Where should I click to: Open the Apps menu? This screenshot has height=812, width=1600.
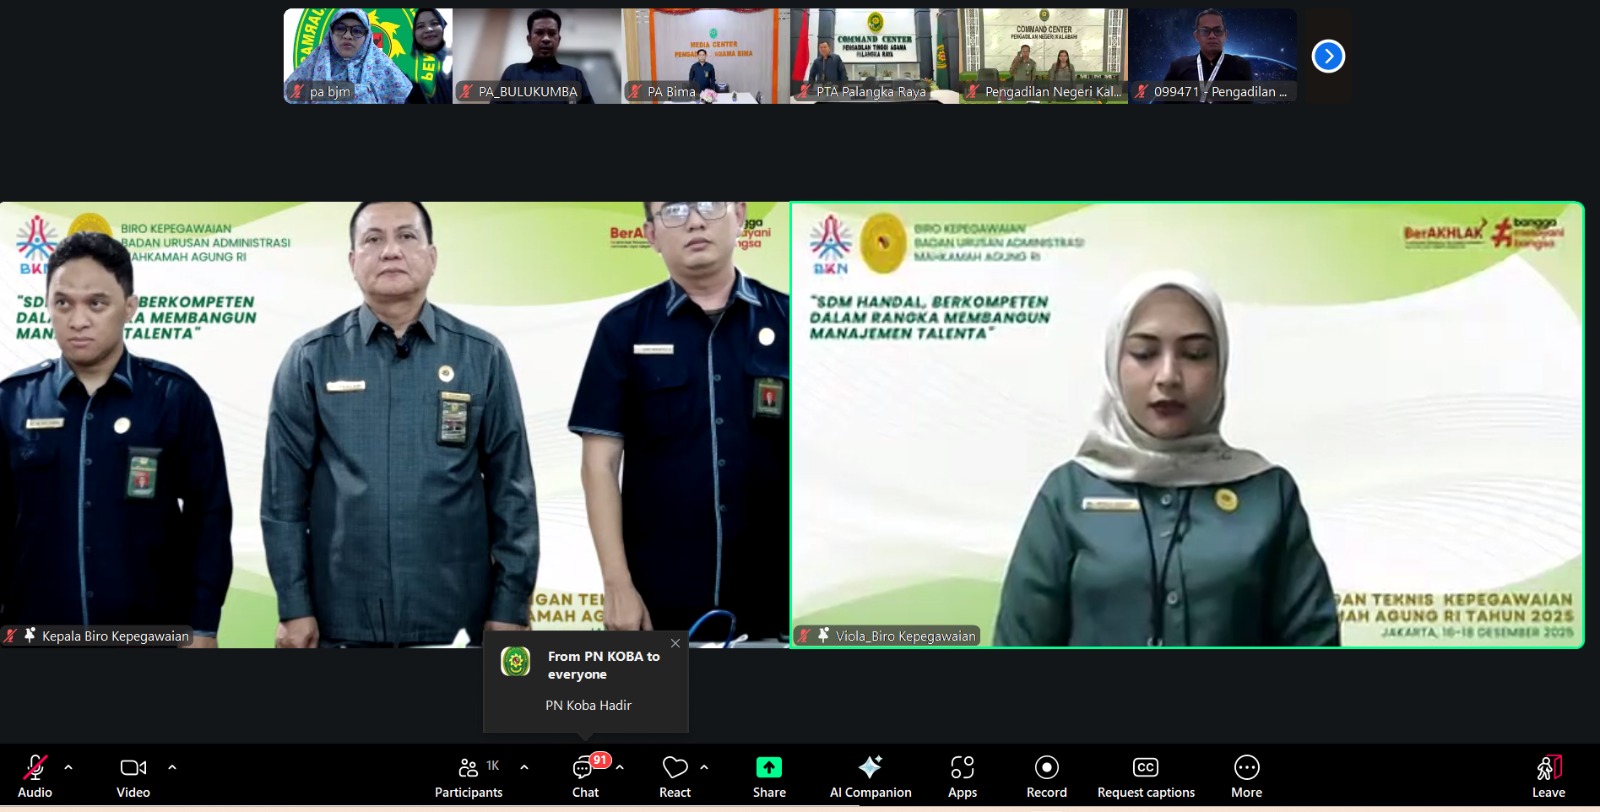tap(962, 768)
